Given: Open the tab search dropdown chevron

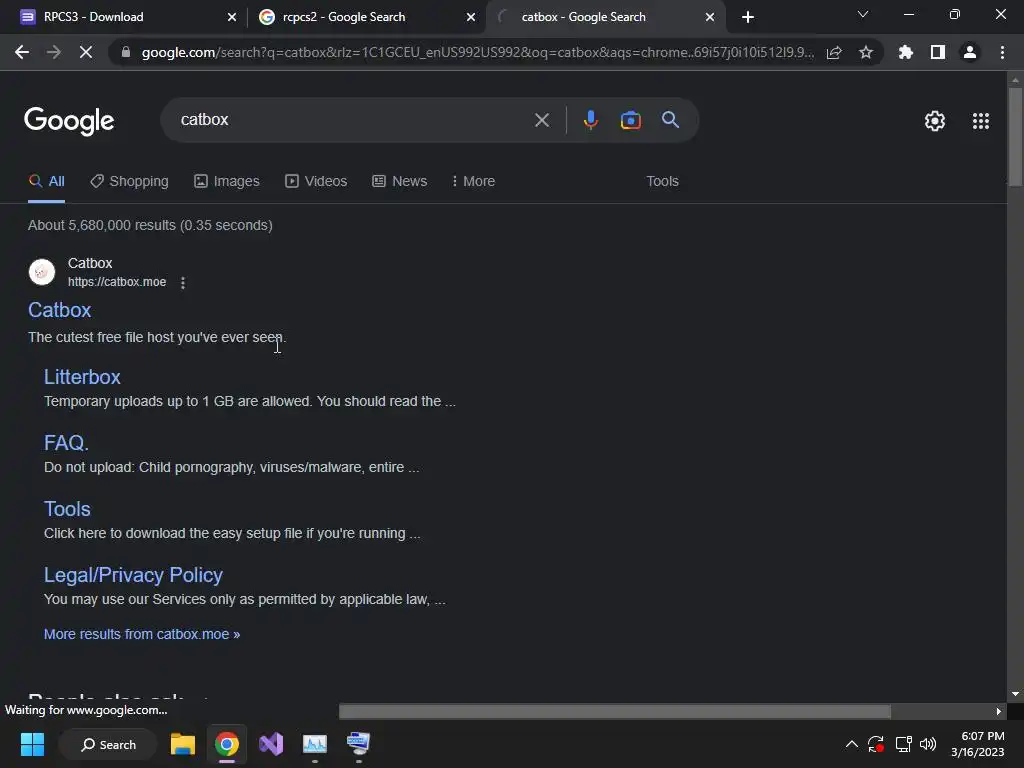Looking at the screenshot, I should pyautogui.click(x=863, y=14).
